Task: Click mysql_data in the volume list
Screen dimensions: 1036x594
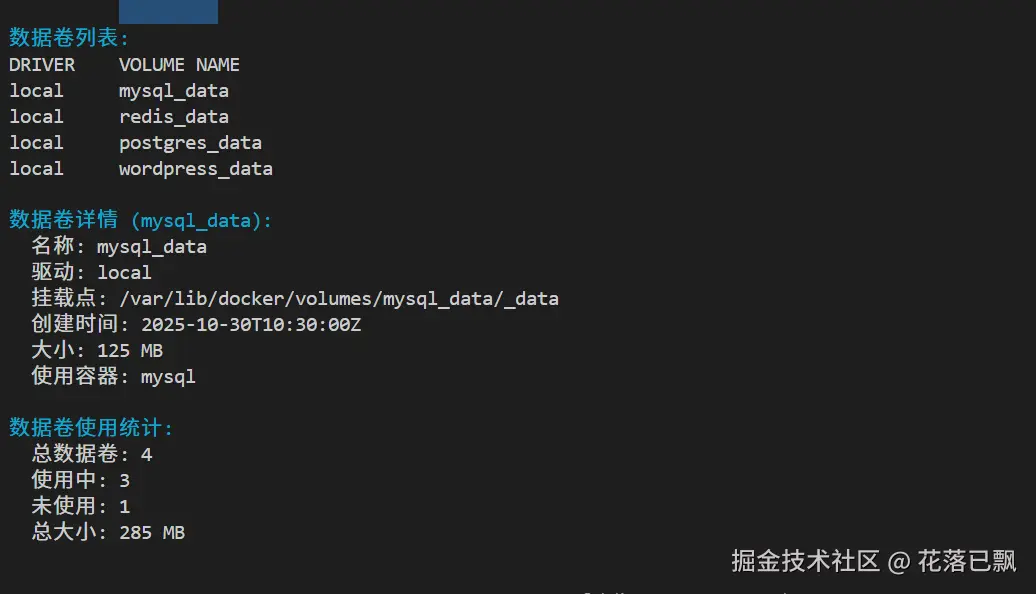Action: click(x=173, y=91)
